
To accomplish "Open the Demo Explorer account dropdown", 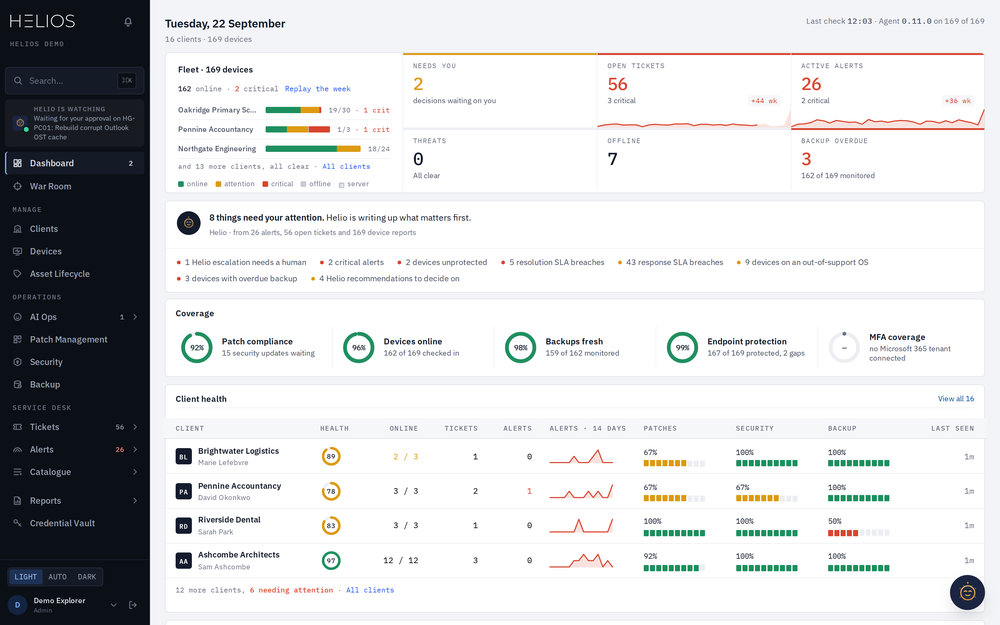I will click(114, 605).
